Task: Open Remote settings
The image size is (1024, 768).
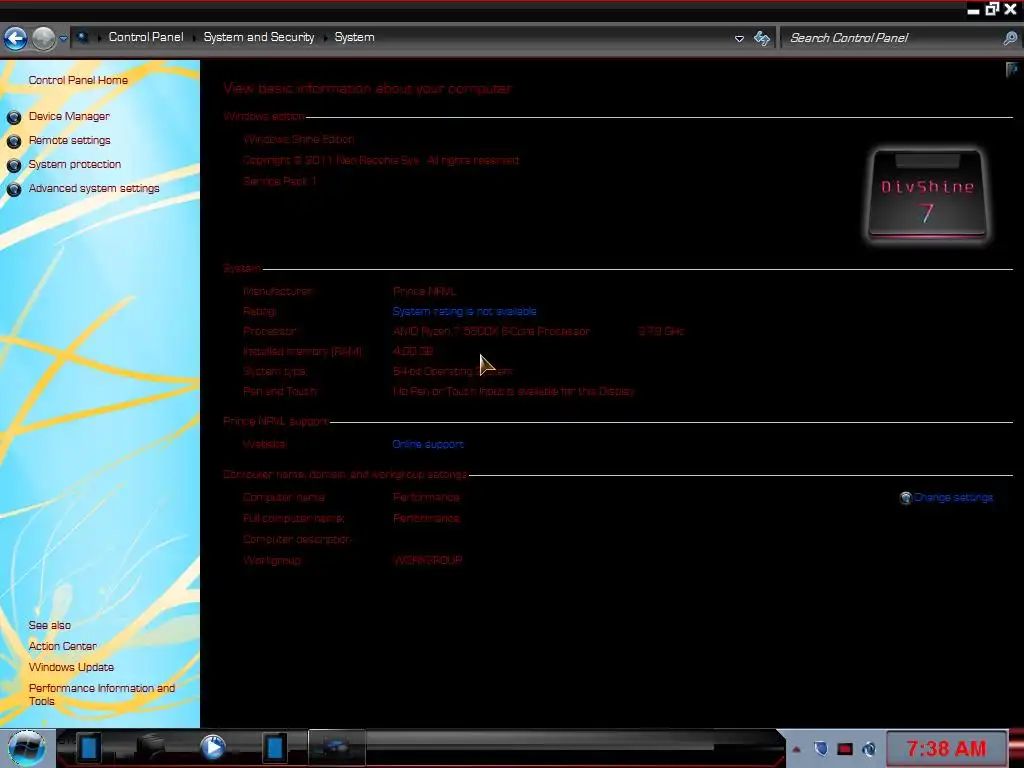Action: (x=69, y=140)
